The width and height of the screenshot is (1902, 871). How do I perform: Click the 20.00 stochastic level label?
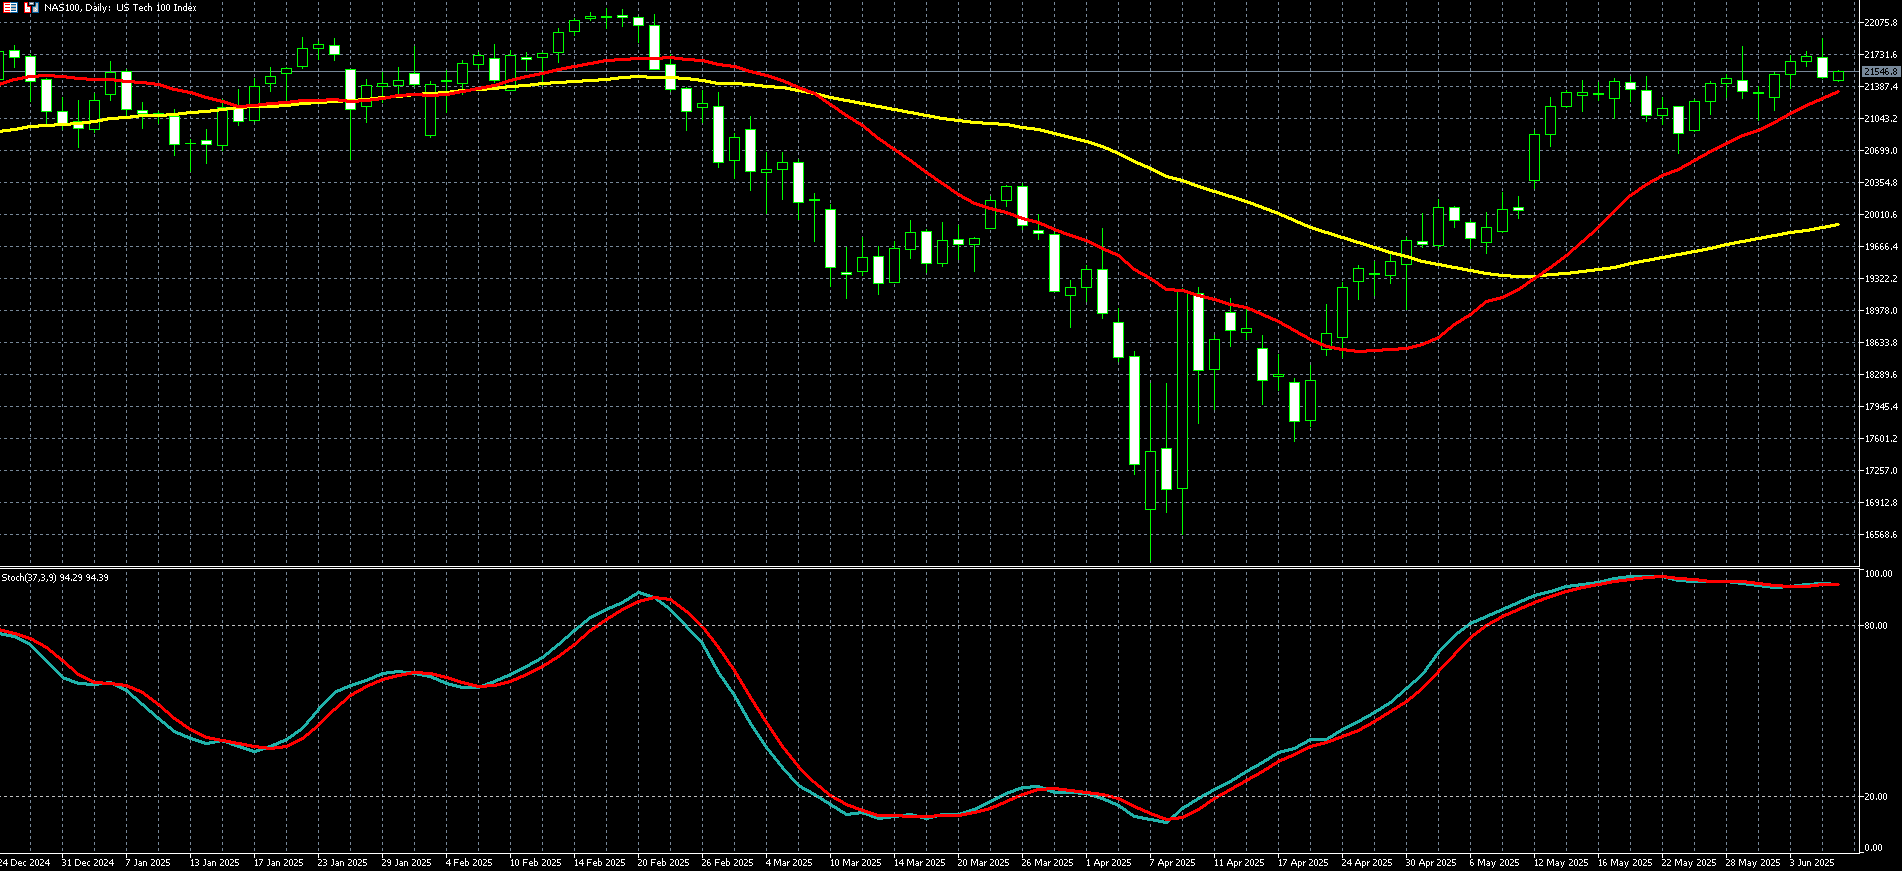1877,797
